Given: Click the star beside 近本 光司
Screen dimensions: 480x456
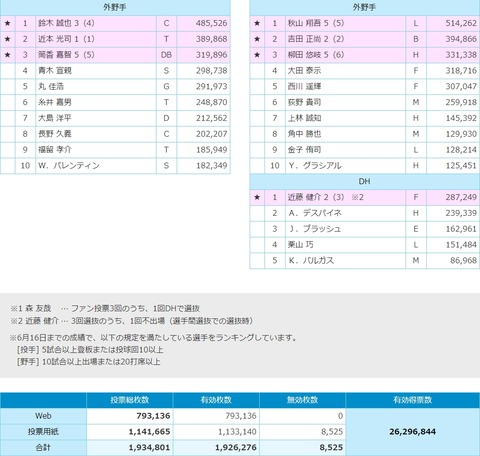Looking at the screenshot, I should (8, 39).
